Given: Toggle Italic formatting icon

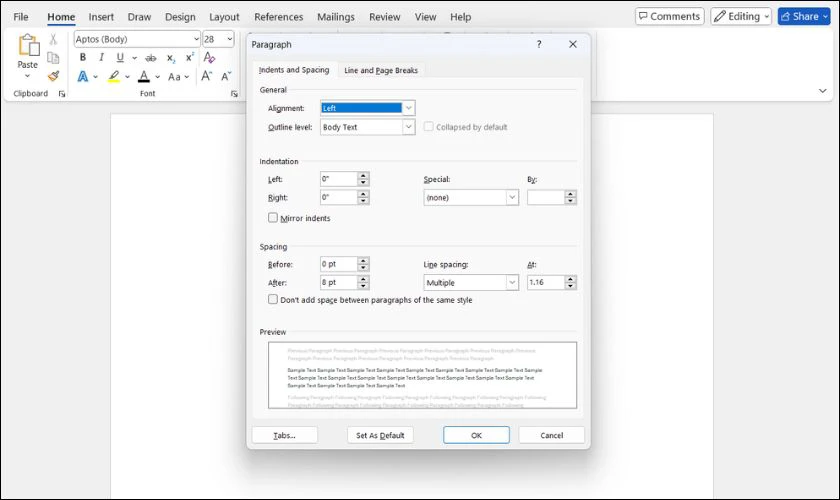Looking at the screenshot, I should click(101, 57).
